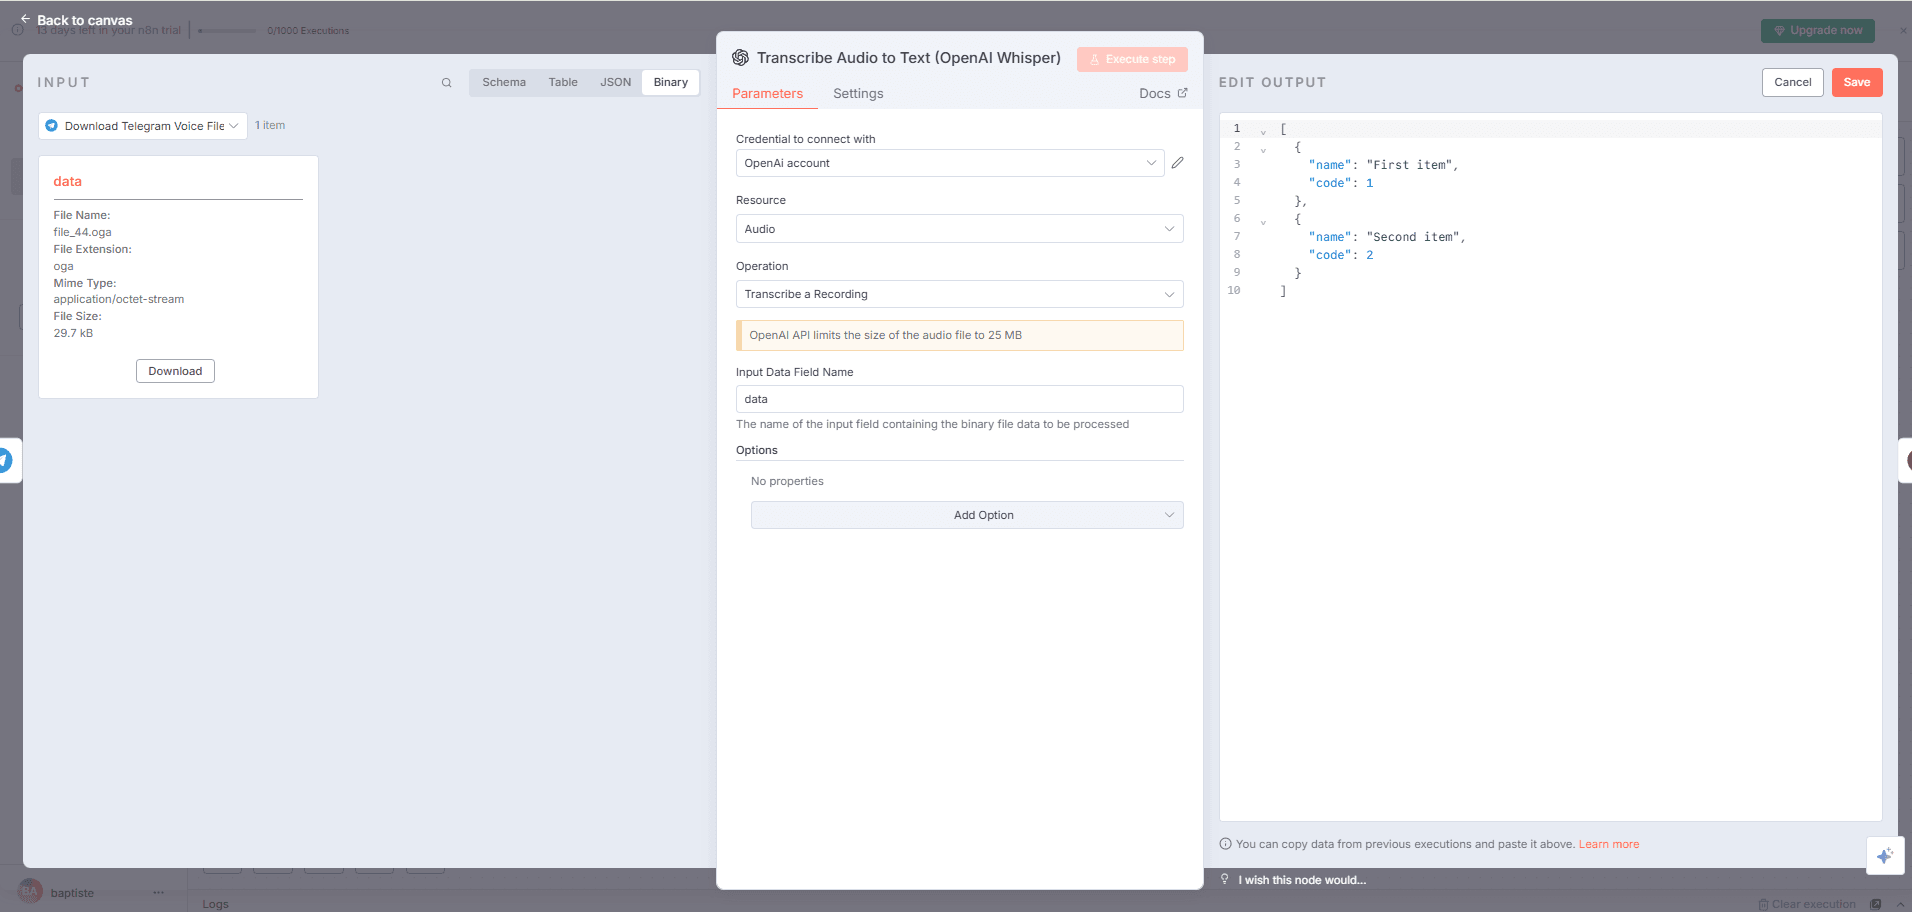The image size is (1912, 912).
Task: Cancel editing output
Action: (1792, 82)
